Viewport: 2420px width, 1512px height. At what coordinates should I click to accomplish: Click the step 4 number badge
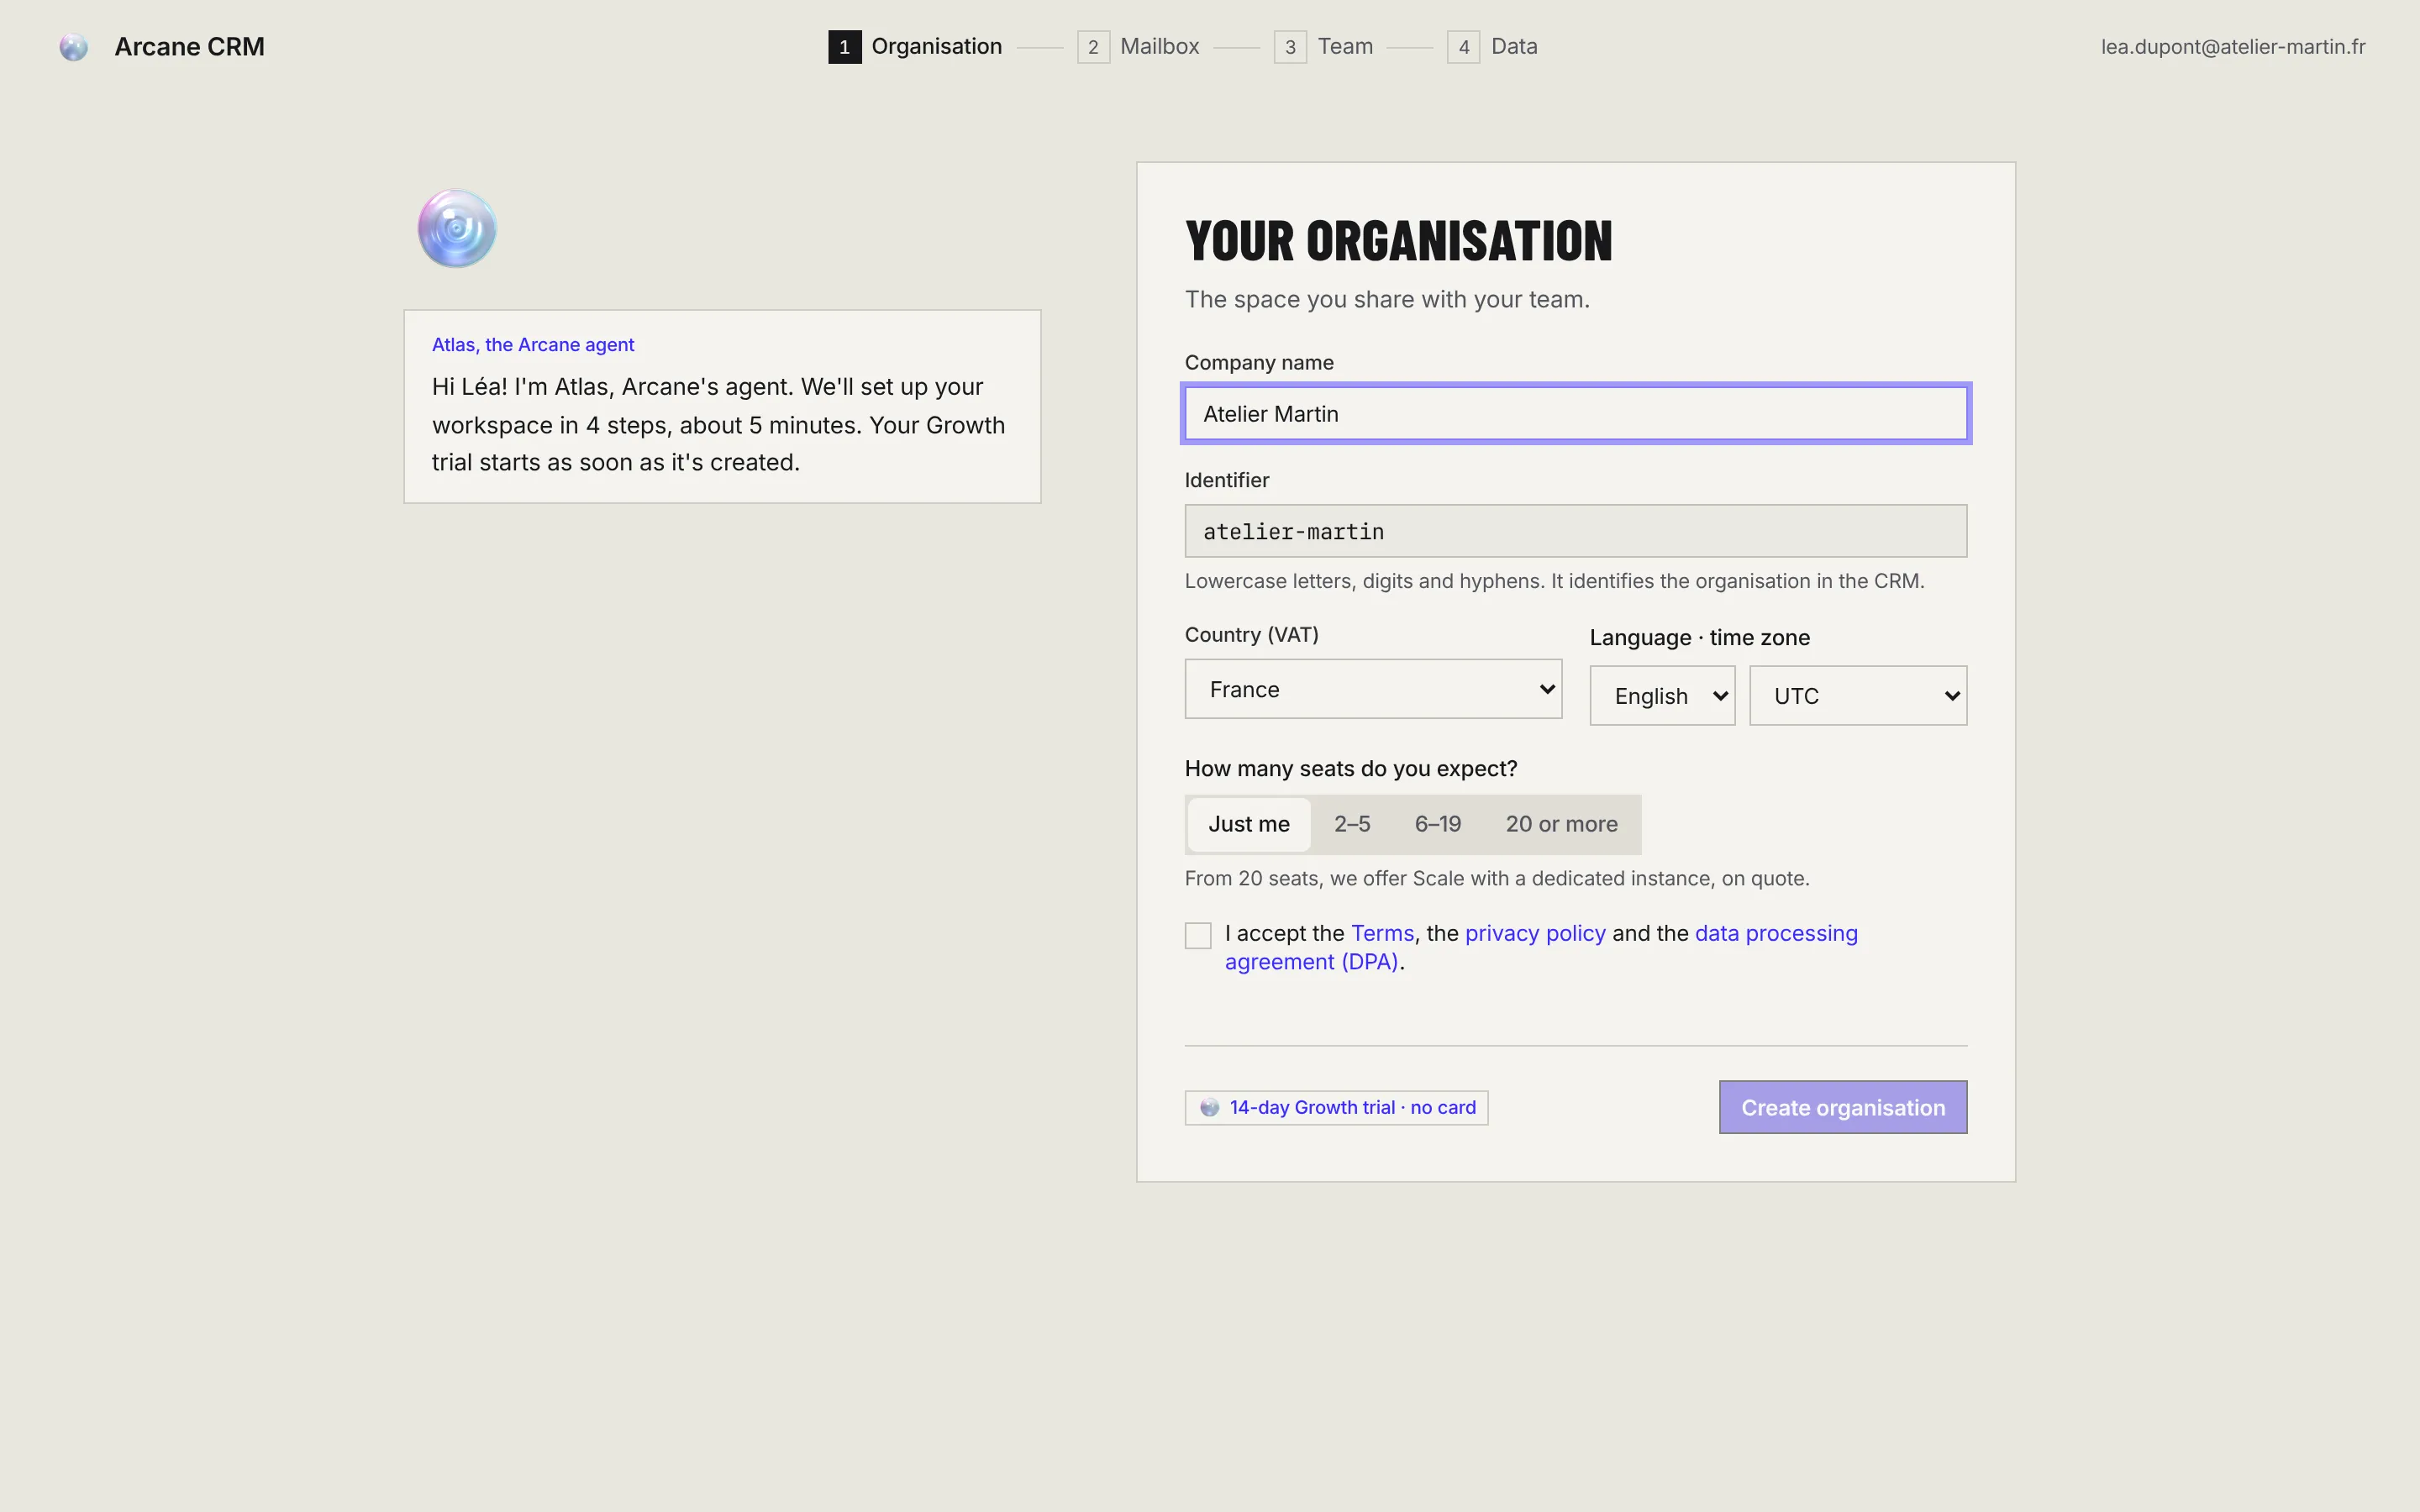(1463, 47)
